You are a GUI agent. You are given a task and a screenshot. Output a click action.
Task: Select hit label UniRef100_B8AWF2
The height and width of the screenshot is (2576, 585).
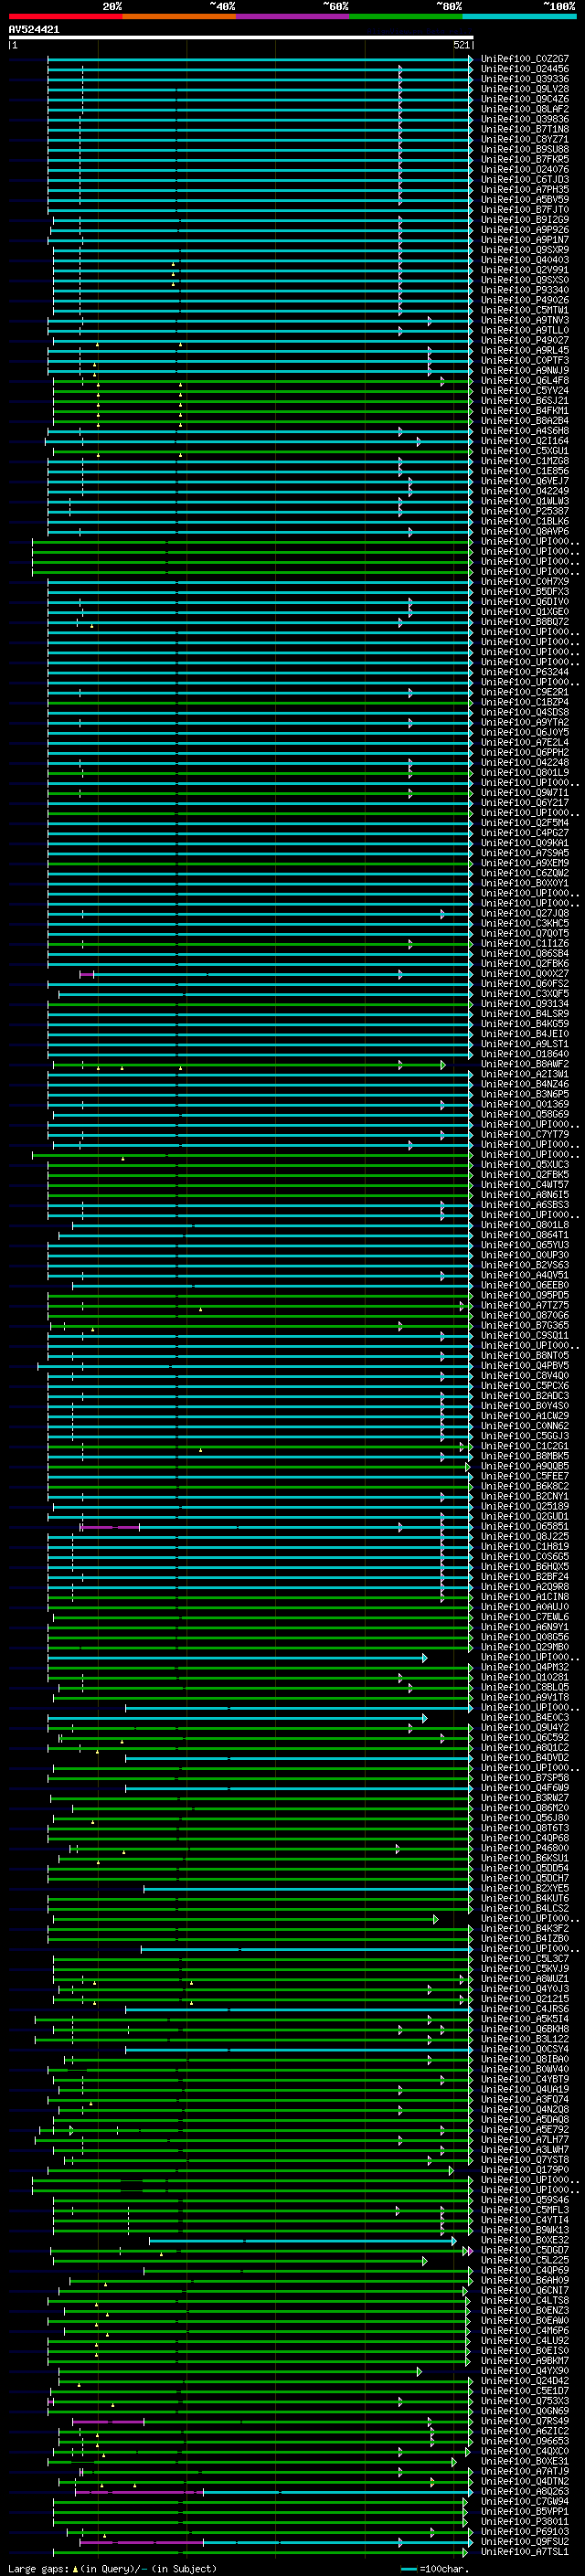tap(524, 1064)
